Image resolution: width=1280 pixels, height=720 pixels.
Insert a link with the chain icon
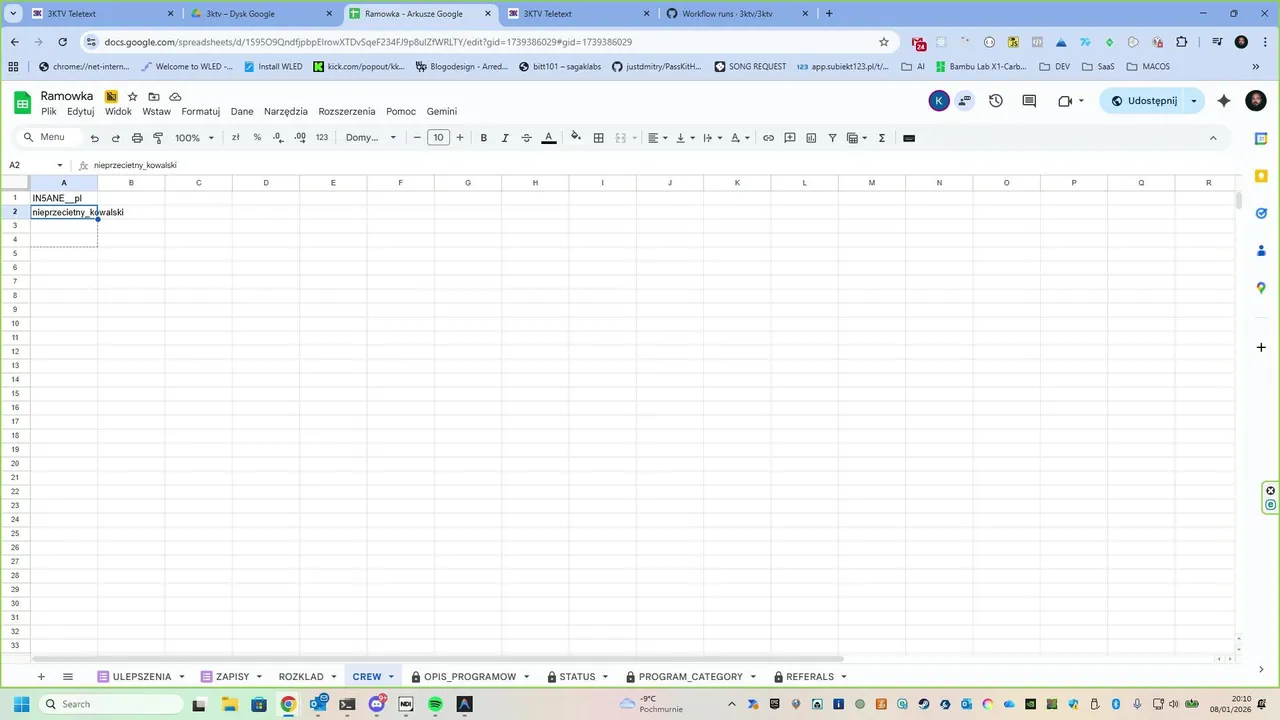(768, 138)
